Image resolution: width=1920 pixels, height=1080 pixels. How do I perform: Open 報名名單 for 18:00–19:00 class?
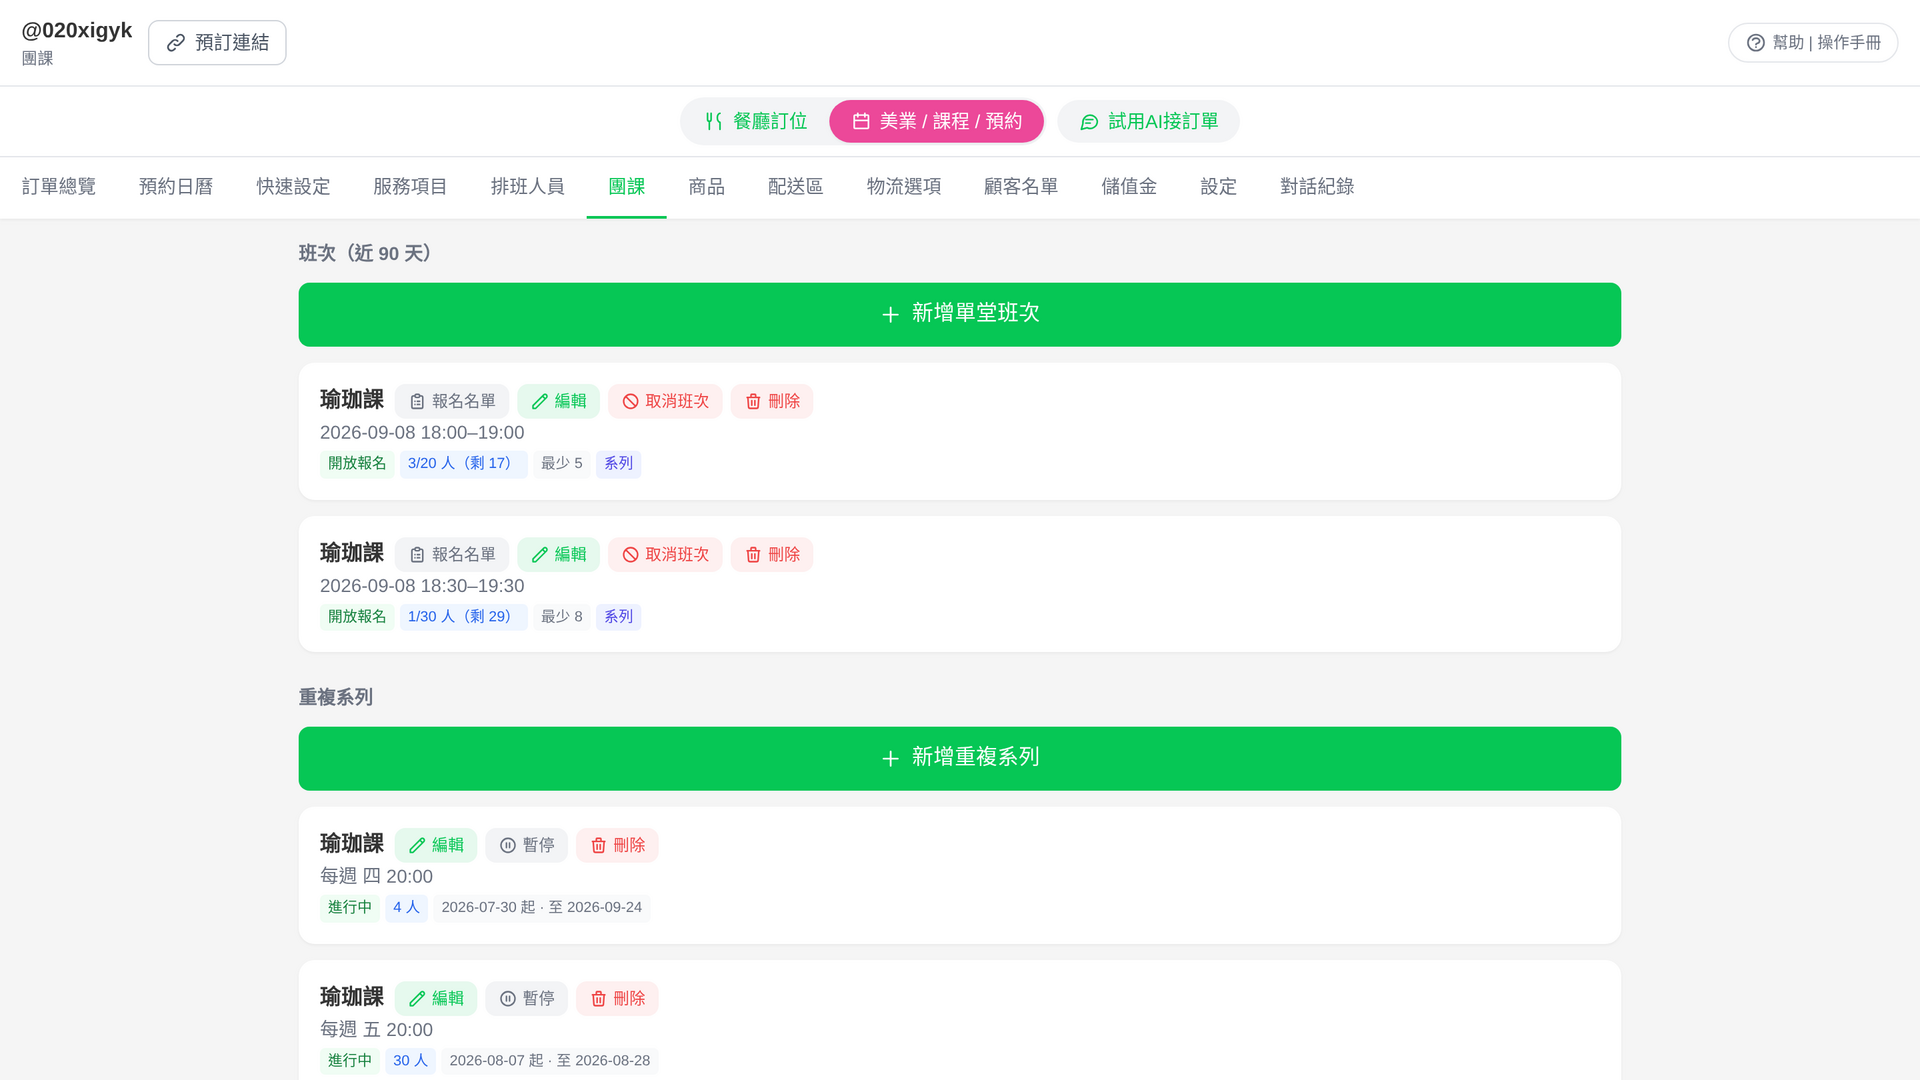(x=452, y=401)
